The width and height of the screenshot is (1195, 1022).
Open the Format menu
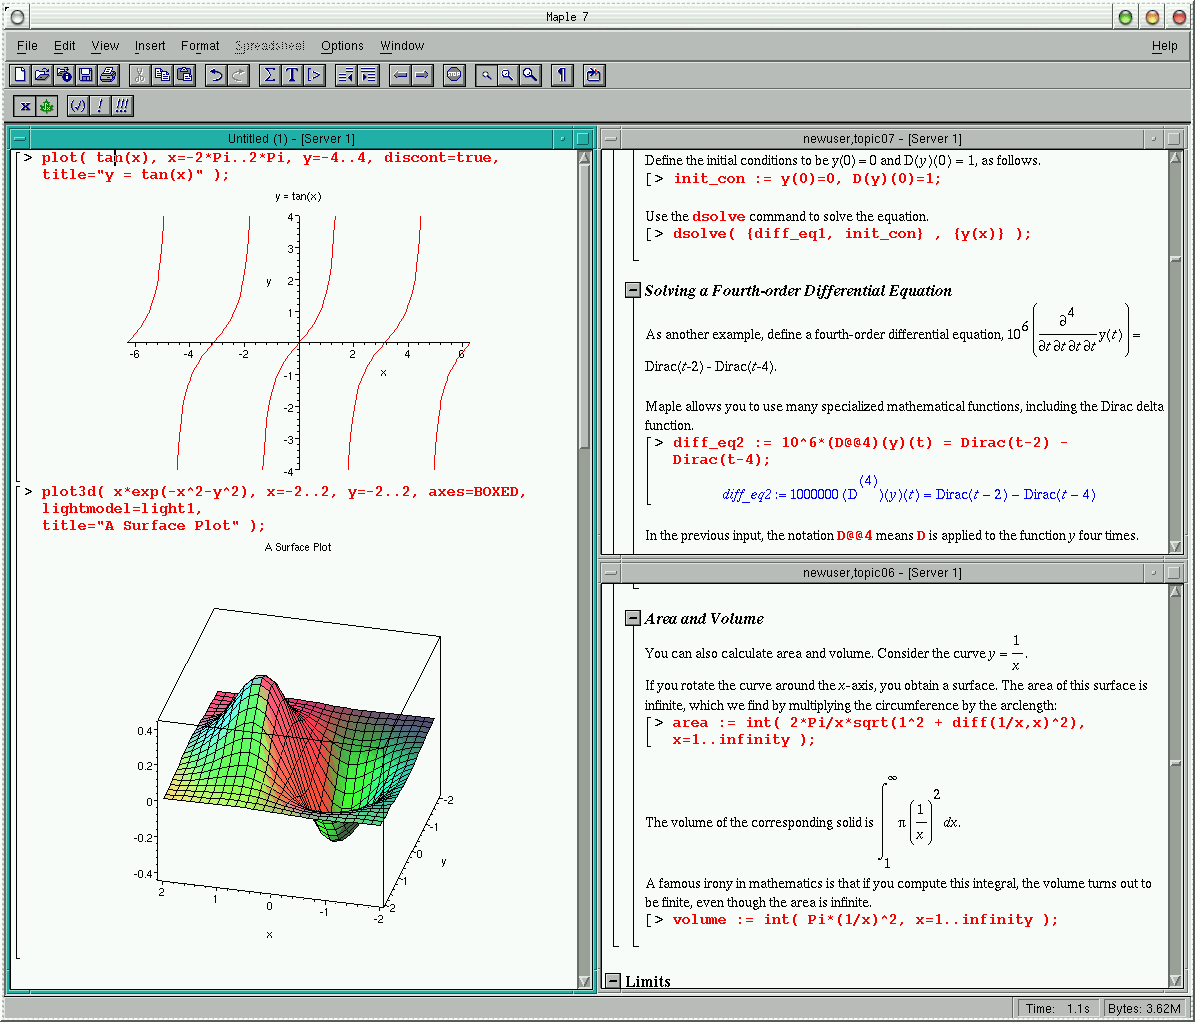[200, 46]
